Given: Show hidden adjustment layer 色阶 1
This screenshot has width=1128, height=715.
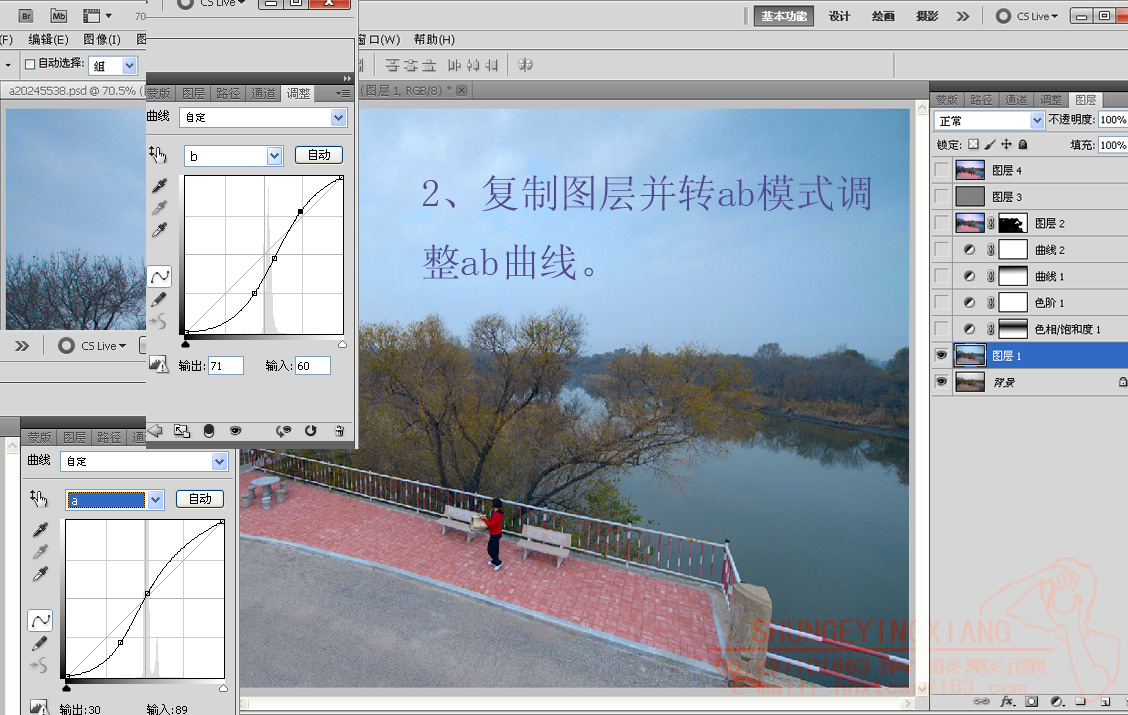Looking at the screenshot, I should [x=941, y=303].
